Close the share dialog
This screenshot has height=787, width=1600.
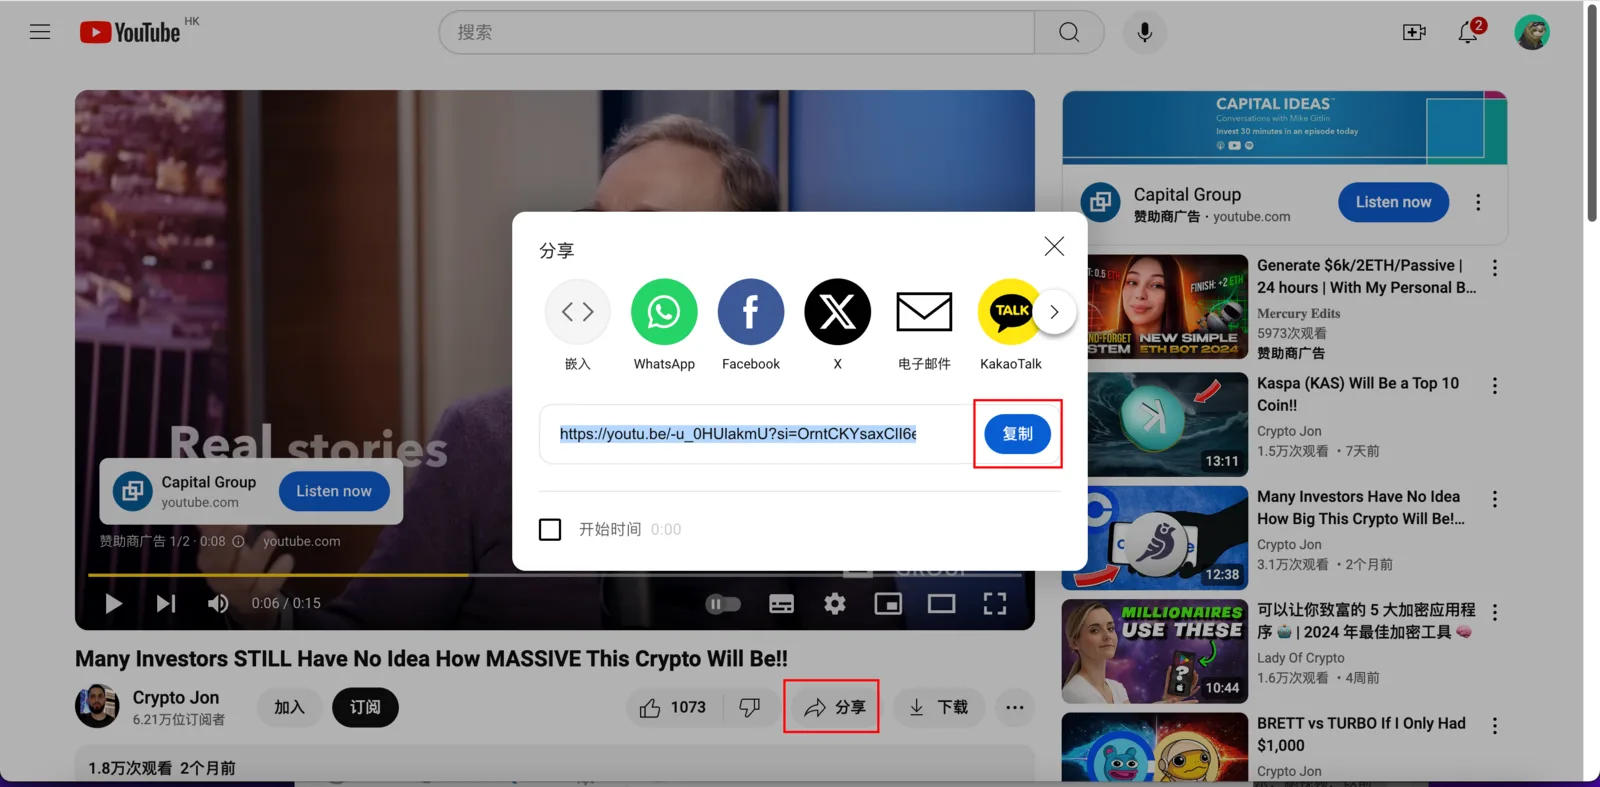[1054, 246]
